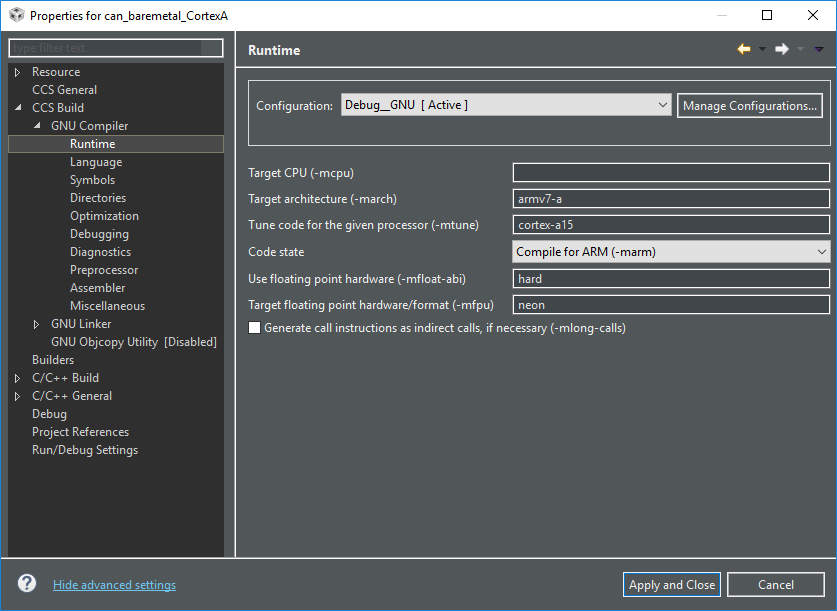This screenshot has height=611, width=837.
Task: Click the GNU Compiler label
Action: click(x=90, y=126)
